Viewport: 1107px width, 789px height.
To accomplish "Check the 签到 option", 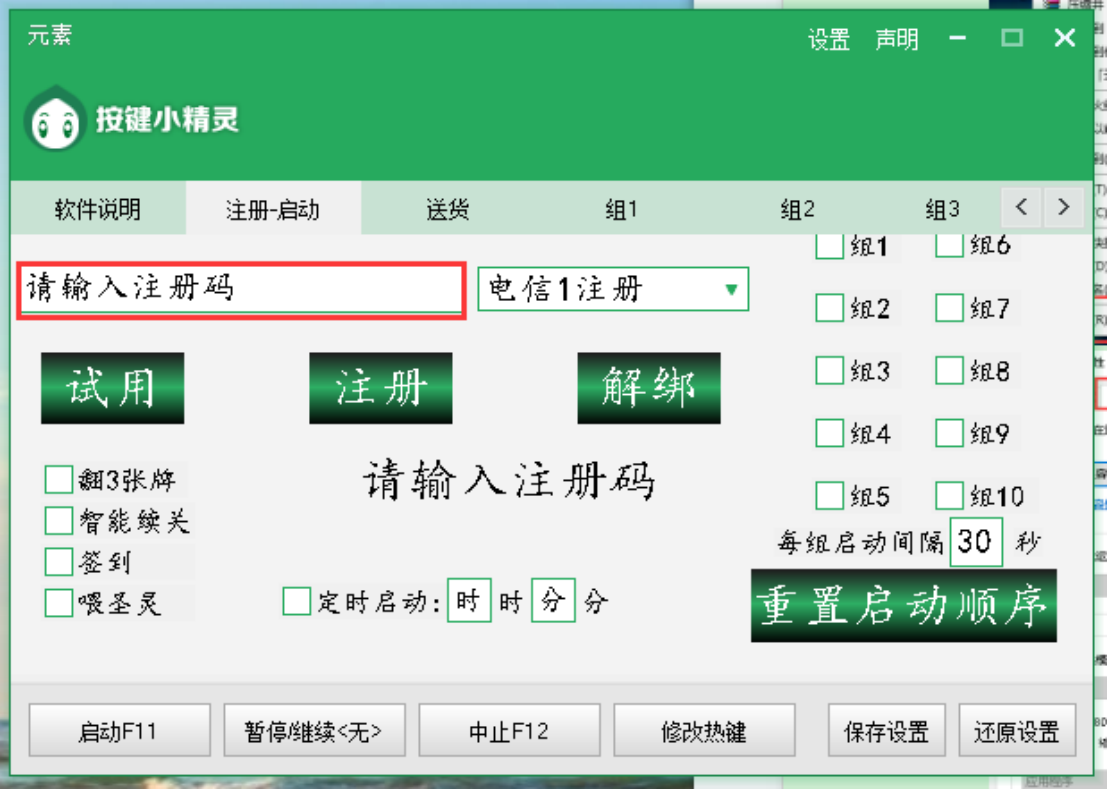I will pyautogui.click(x=59, y=562).
